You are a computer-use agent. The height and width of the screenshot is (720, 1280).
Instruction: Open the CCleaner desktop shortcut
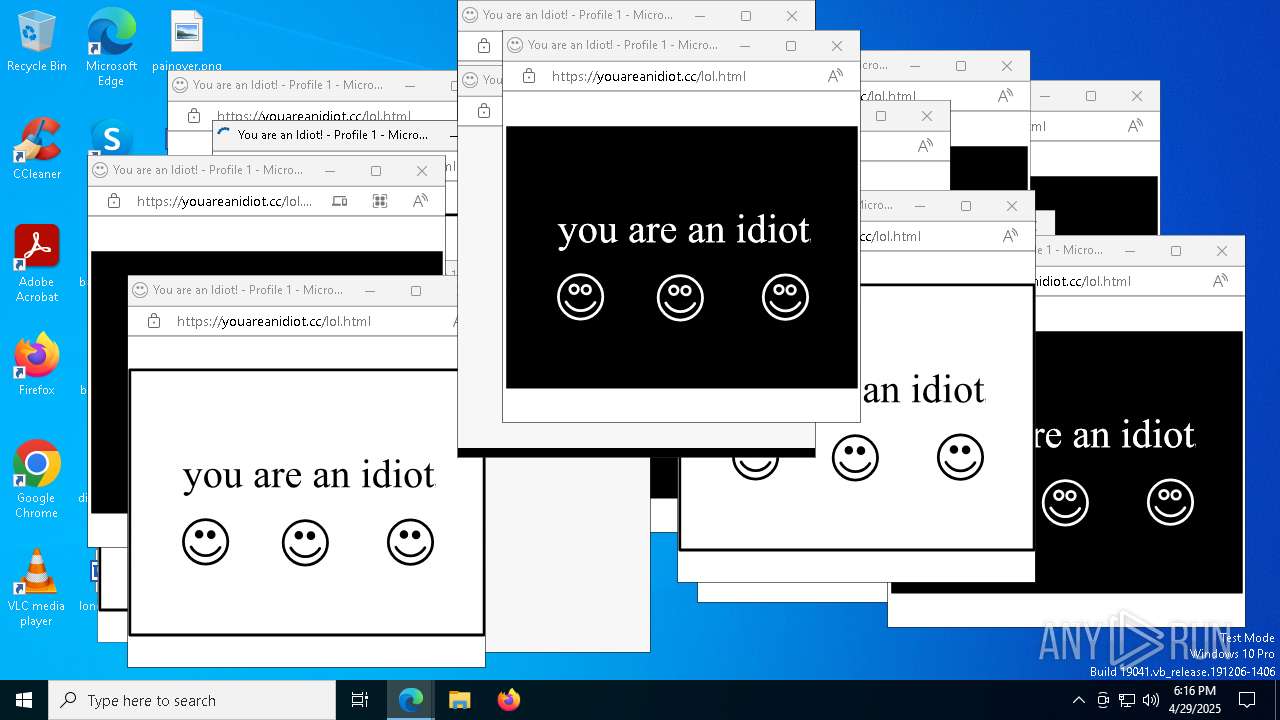tap(37, 149)
